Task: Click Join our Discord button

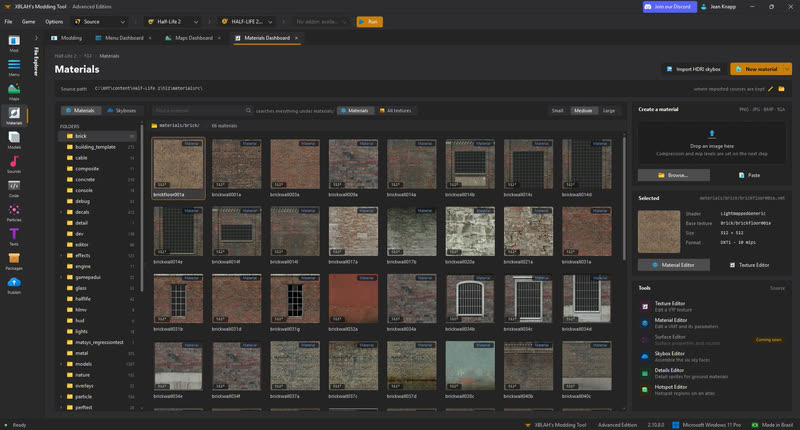Action: (x=669, y=7)
